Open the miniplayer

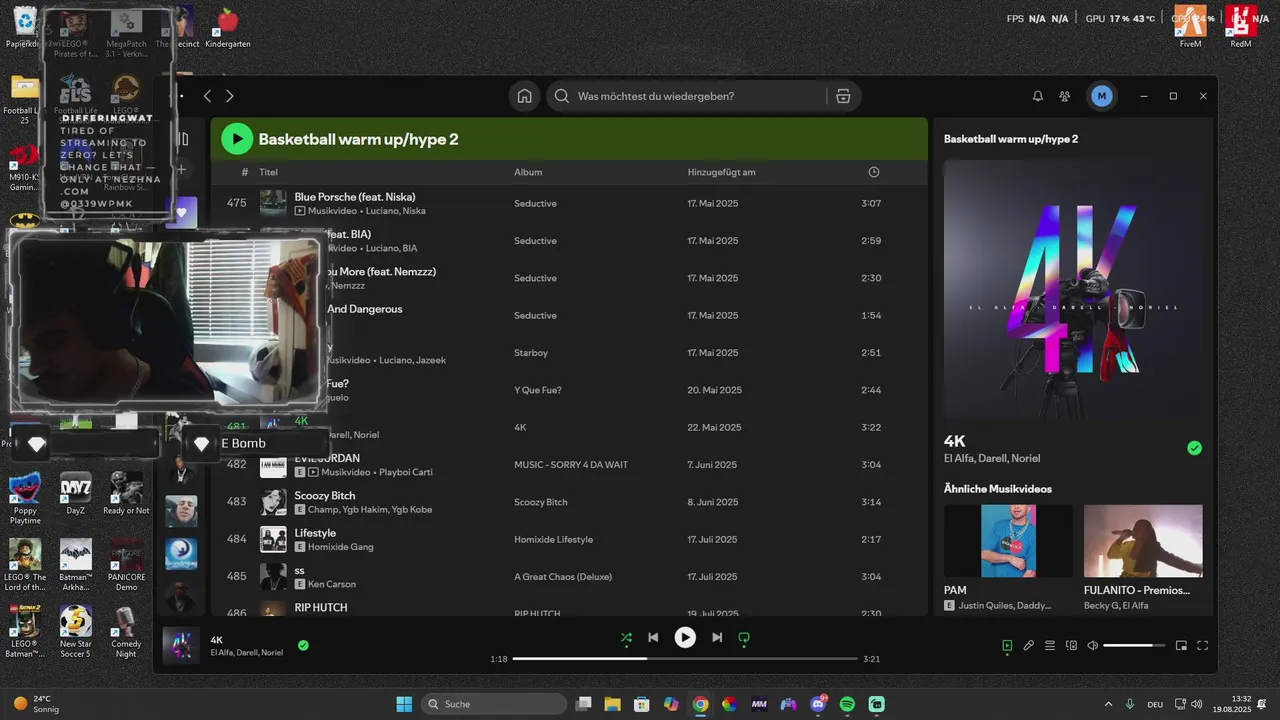tap(1181, 645)
